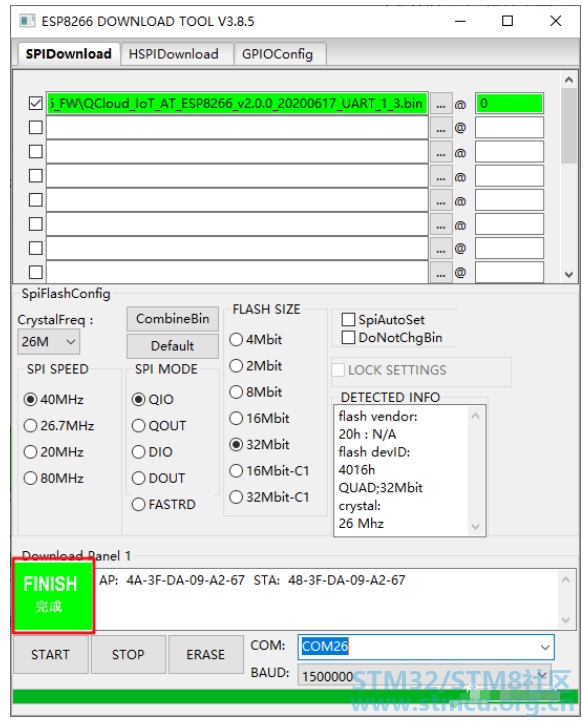Maximize the ESP8266 Download Tool window

tap(508, 21)
